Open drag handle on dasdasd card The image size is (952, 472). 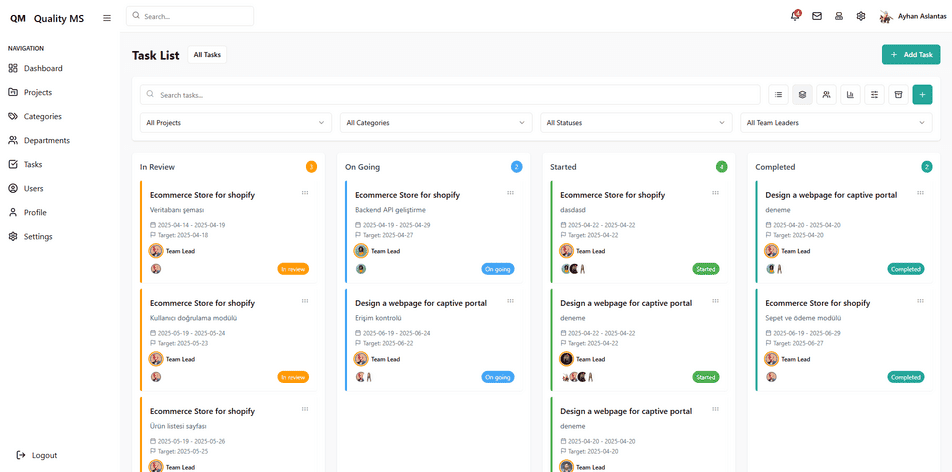[716, 193]
